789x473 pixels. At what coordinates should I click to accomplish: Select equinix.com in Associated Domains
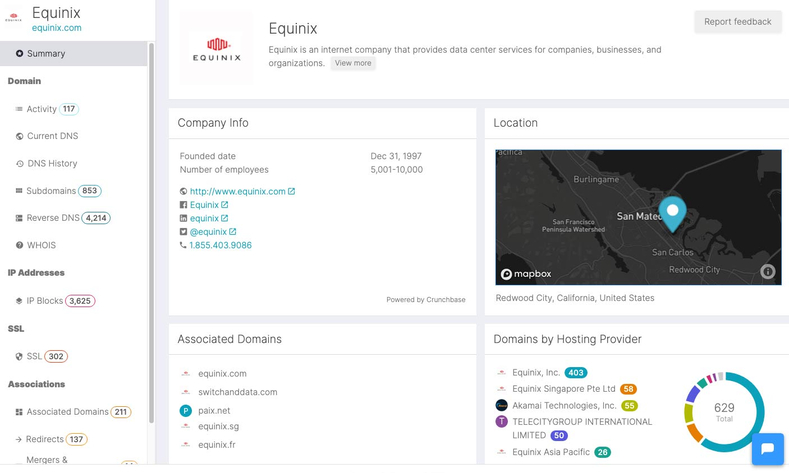[222, 374]
